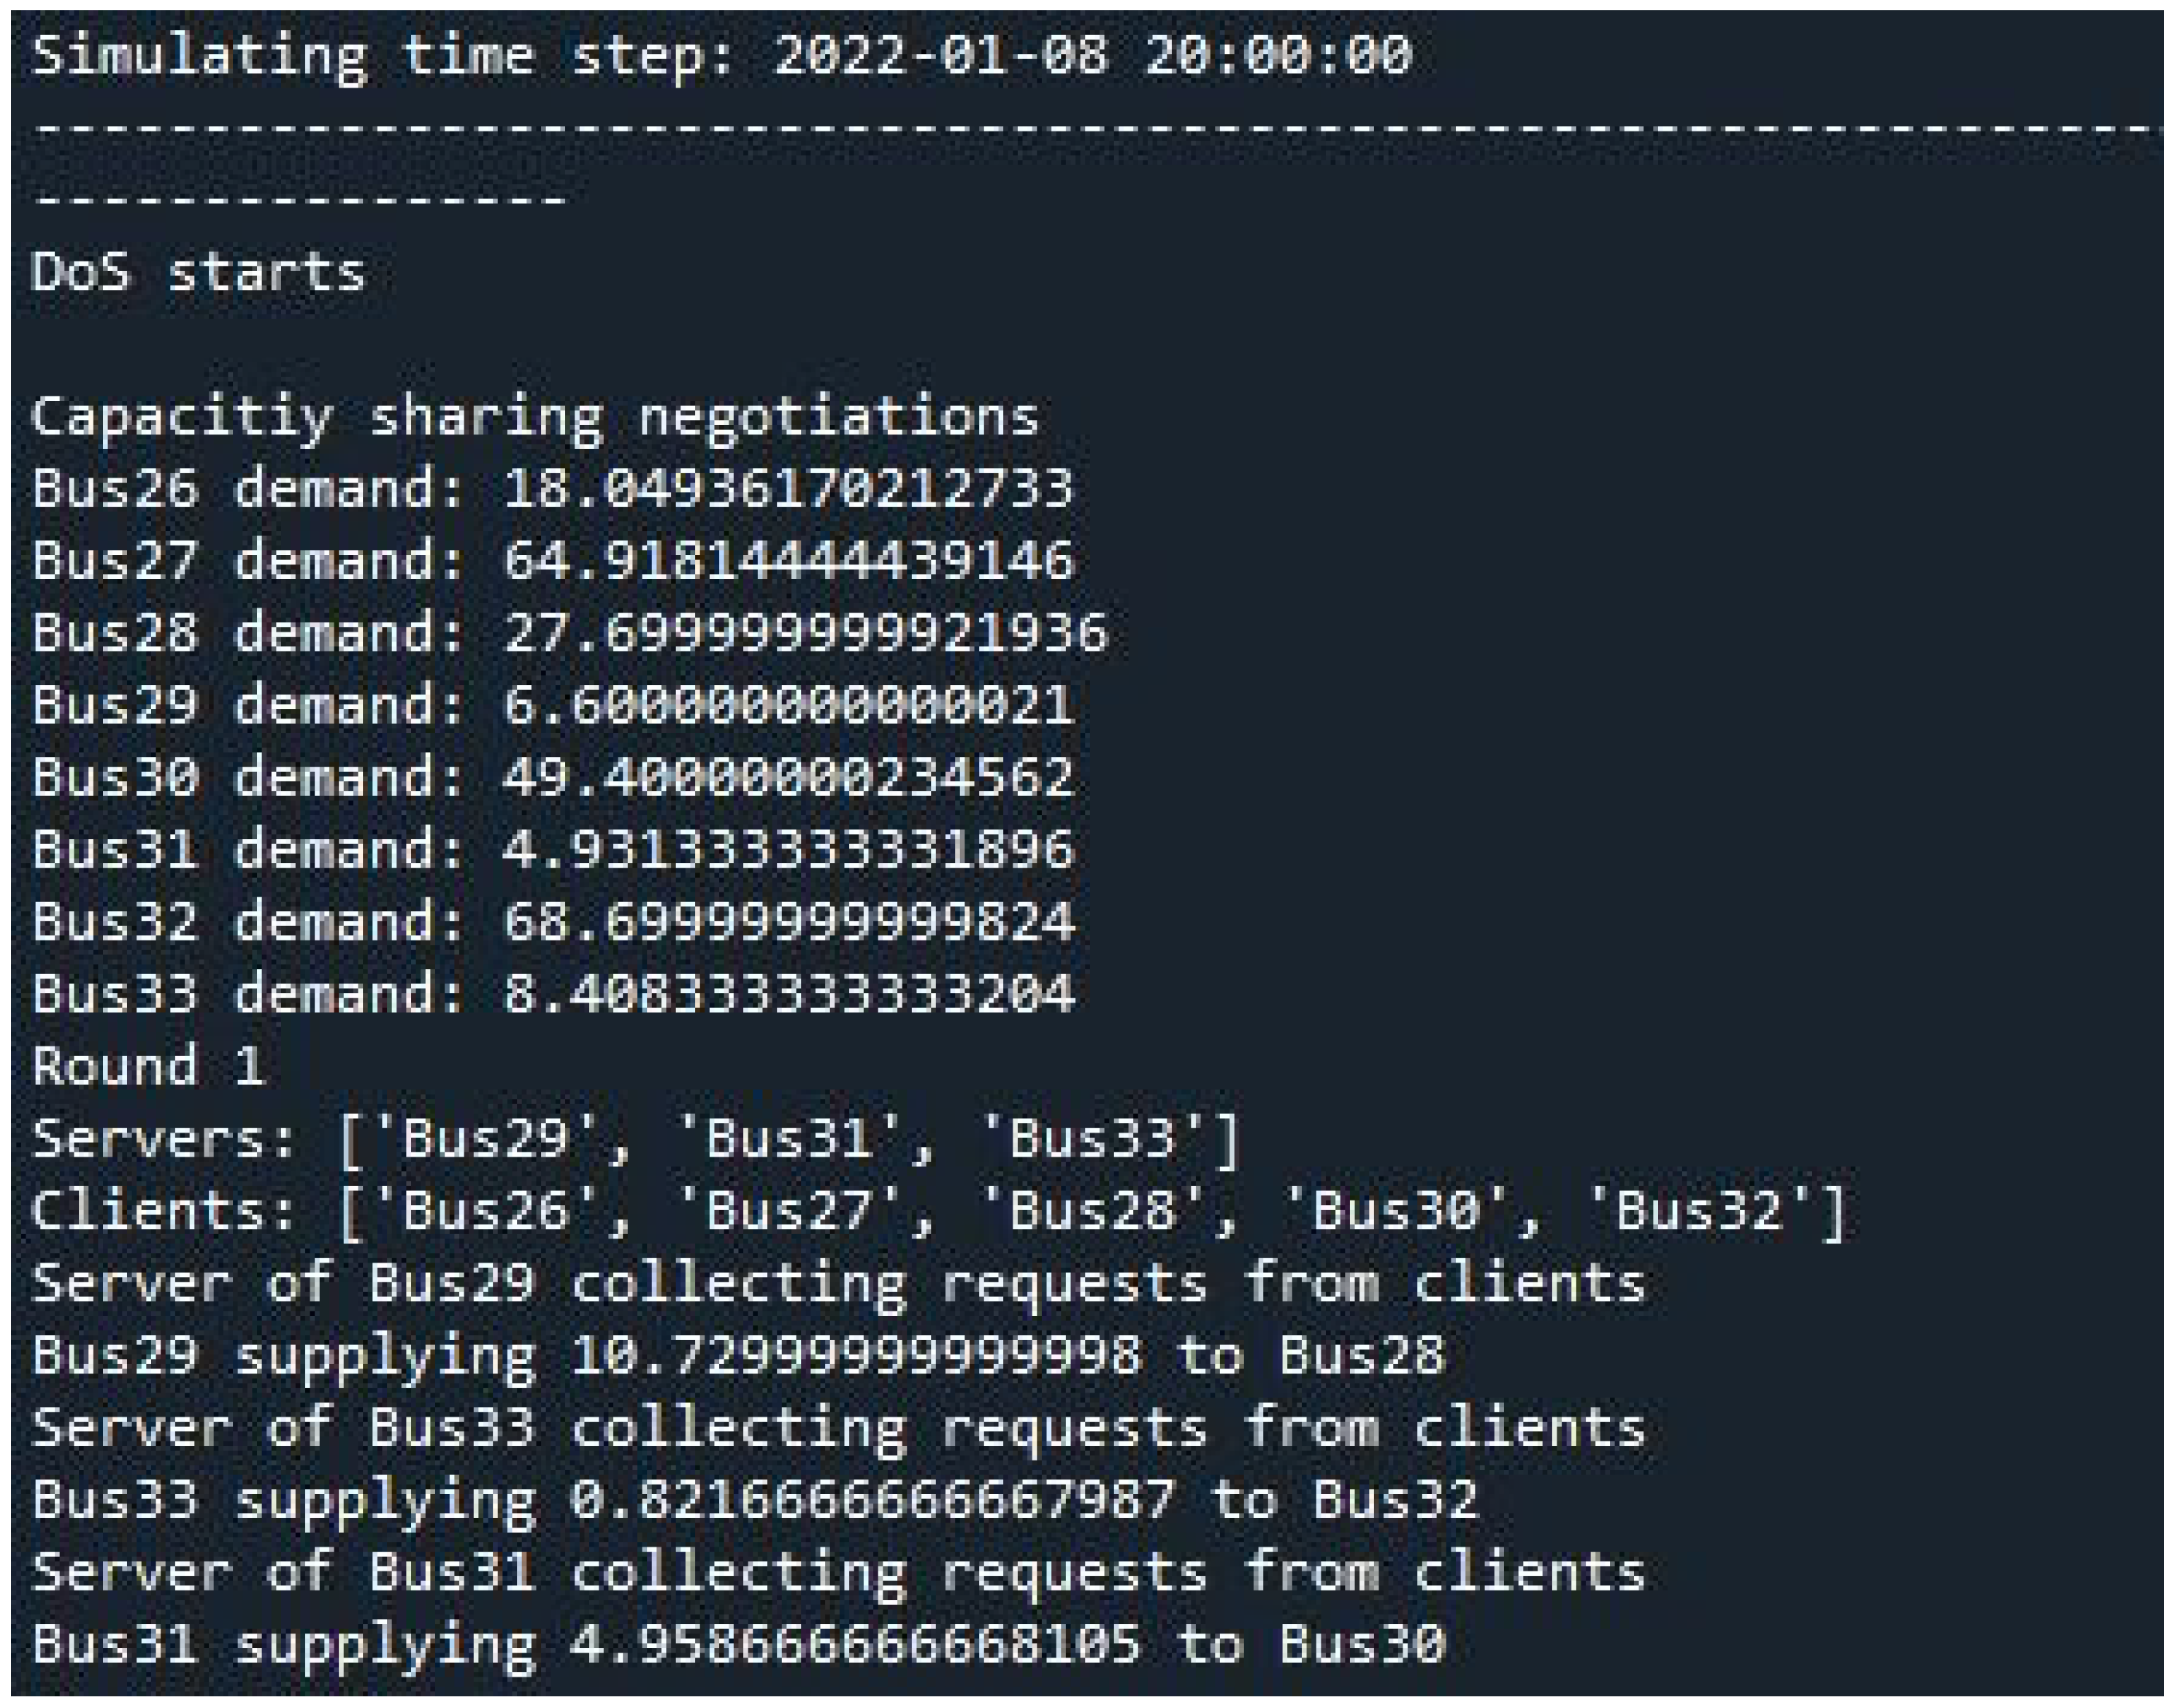Click the "Round 1" line
This screenshot has width=2175, height=1708.
pos(148,1066)
